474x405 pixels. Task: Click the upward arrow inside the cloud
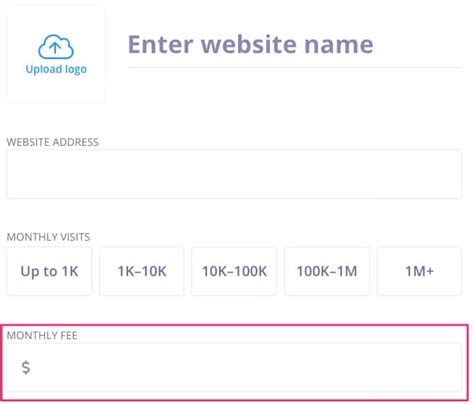click(55, 48)
